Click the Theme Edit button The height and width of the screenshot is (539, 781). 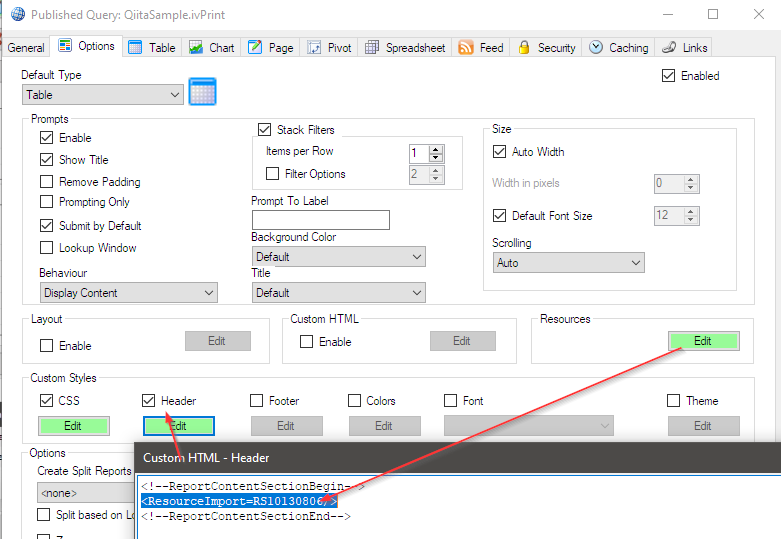pyautogui.click(x=703, y=426)
